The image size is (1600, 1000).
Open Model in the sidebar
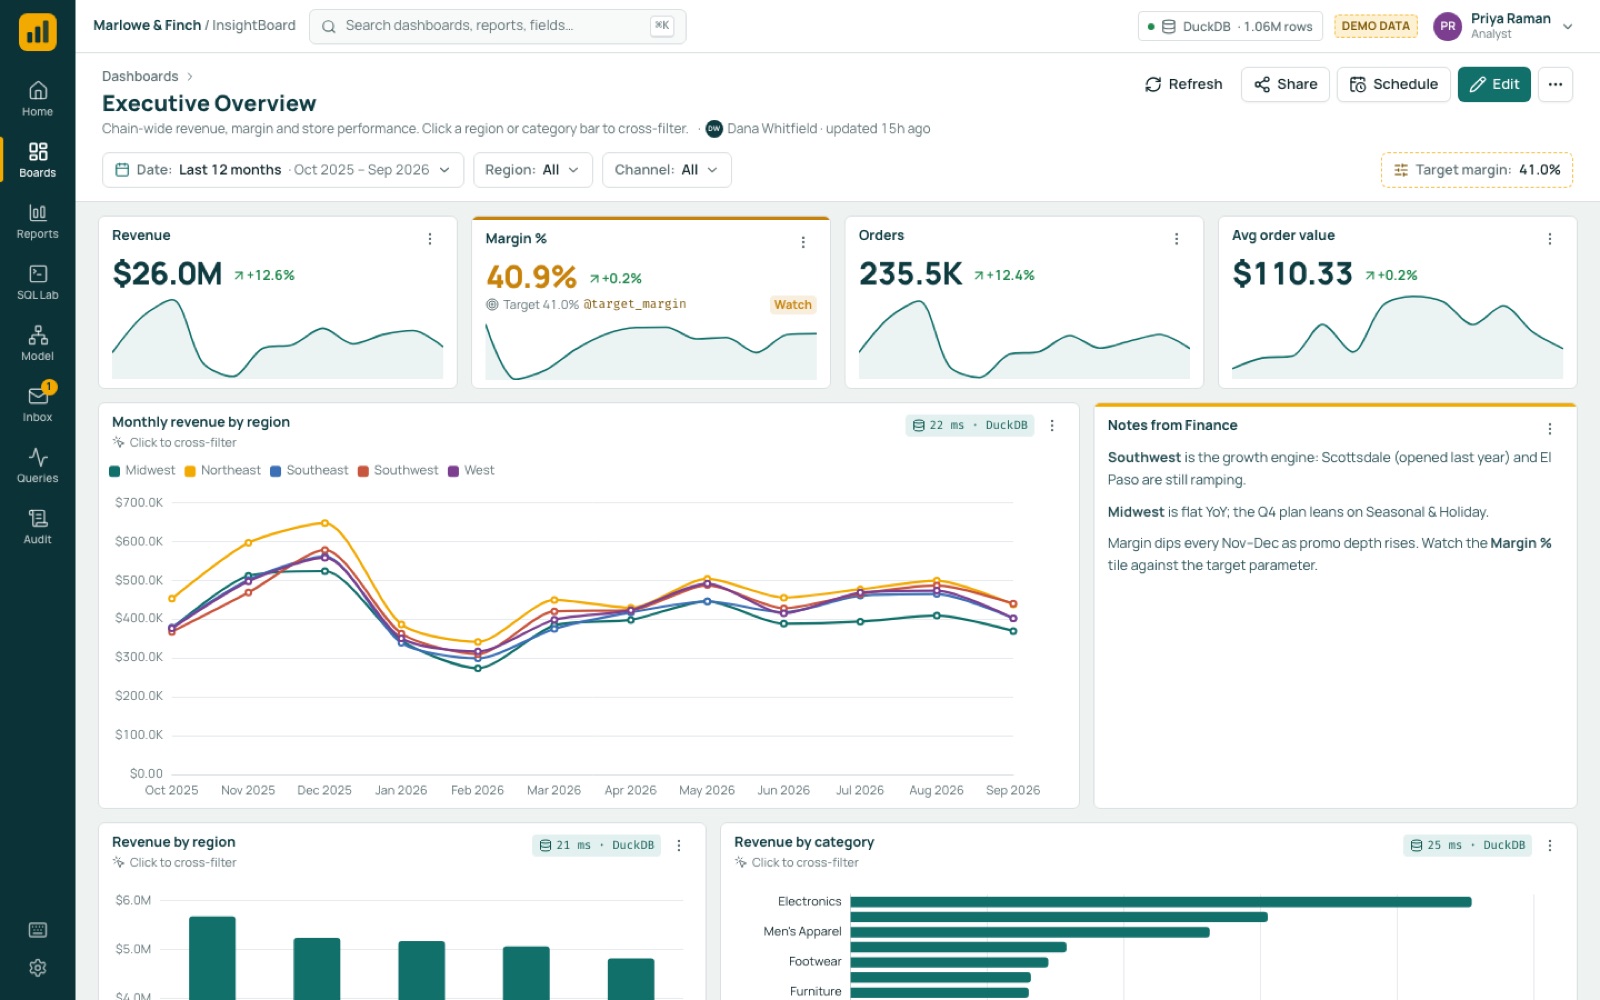point(37,343)
